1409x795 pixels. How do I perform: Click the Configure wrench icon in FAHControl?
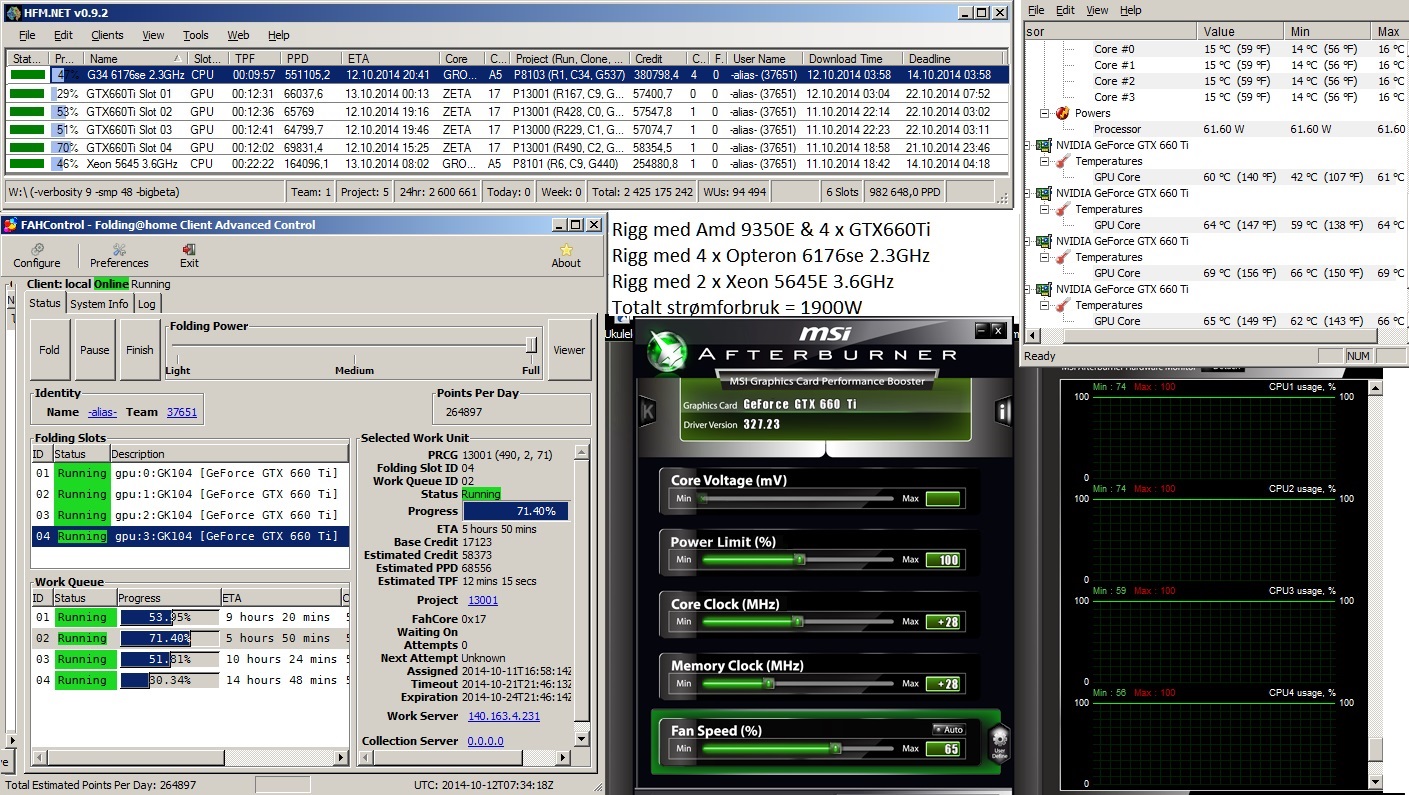coord(37,249)
